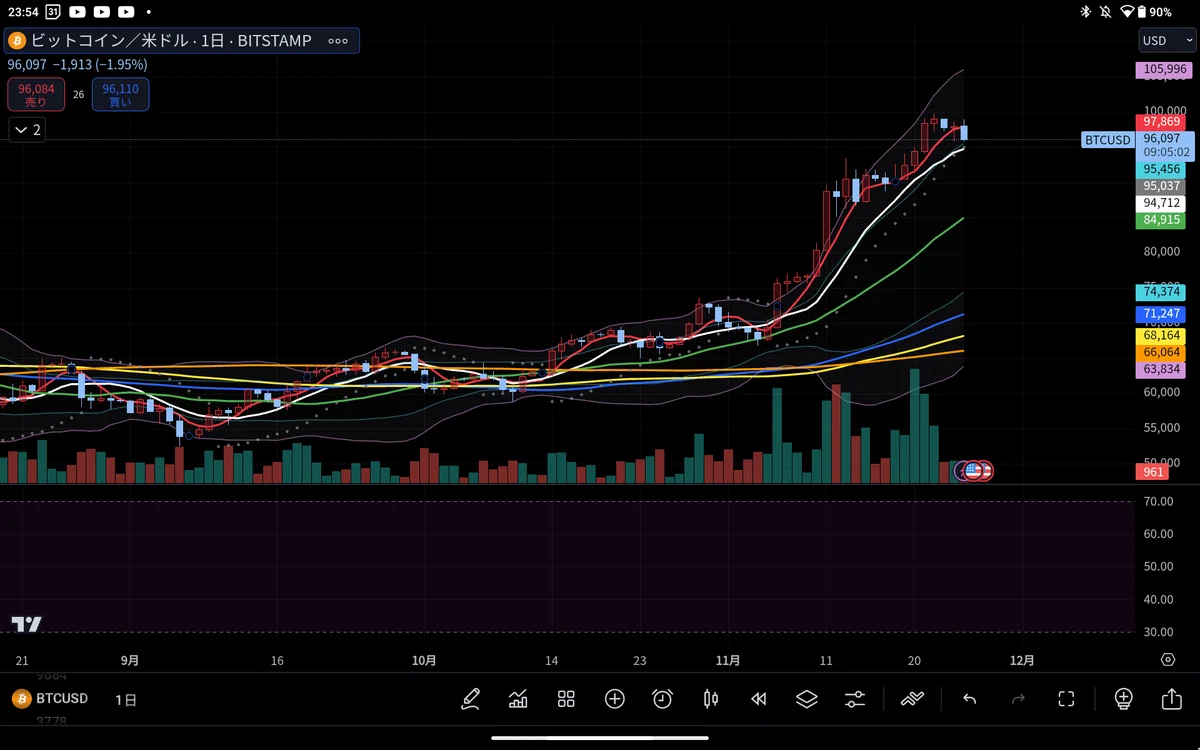Image resolution: width=1200 pixels, height=750 pixels.
Task: Redo the action with forward arrow
Action: [x=1018, y=699]
